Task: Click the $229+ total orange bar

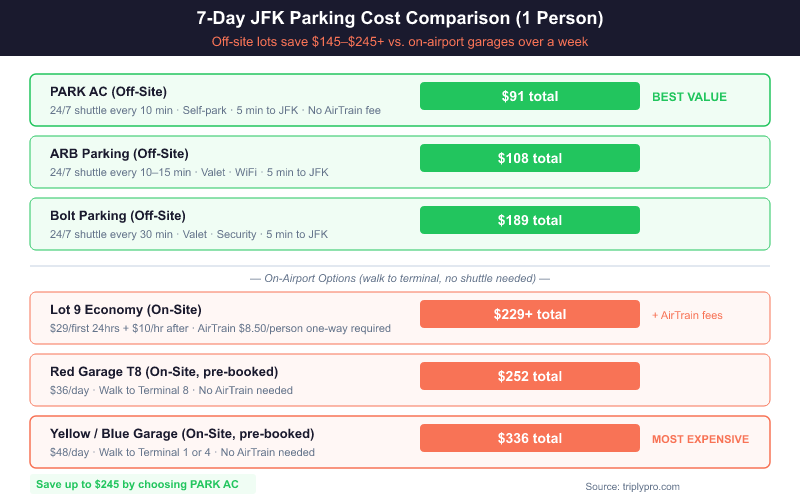Action: pos(529,314)
